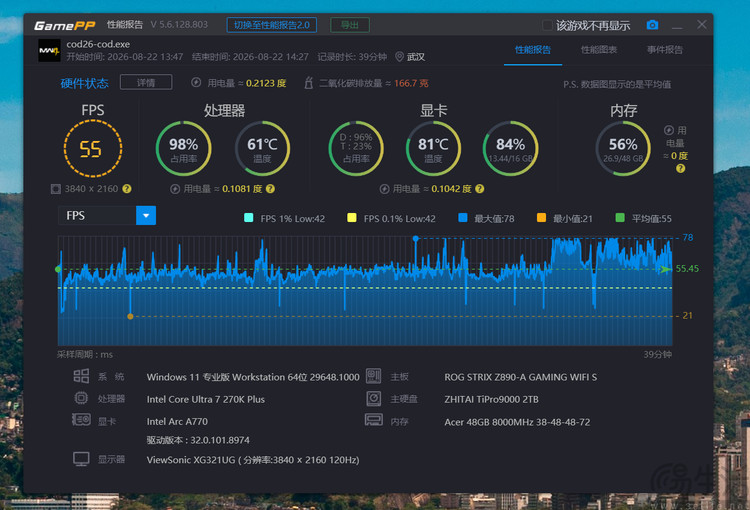Image resolution: width=750 pixels, height=510 pixels.
Task: Click the driver version 32.0.101.8974 text
Action: 198,440
